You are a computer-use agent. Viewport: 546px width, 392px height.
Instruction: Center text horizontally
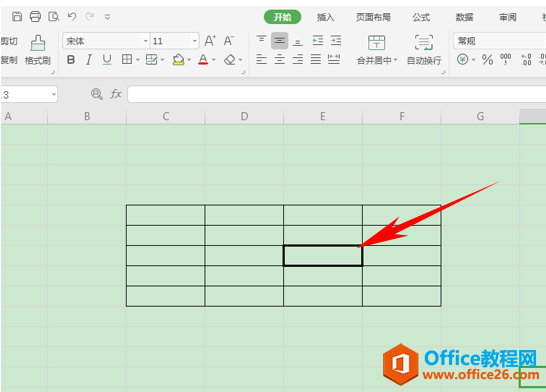tap(279, 60)
